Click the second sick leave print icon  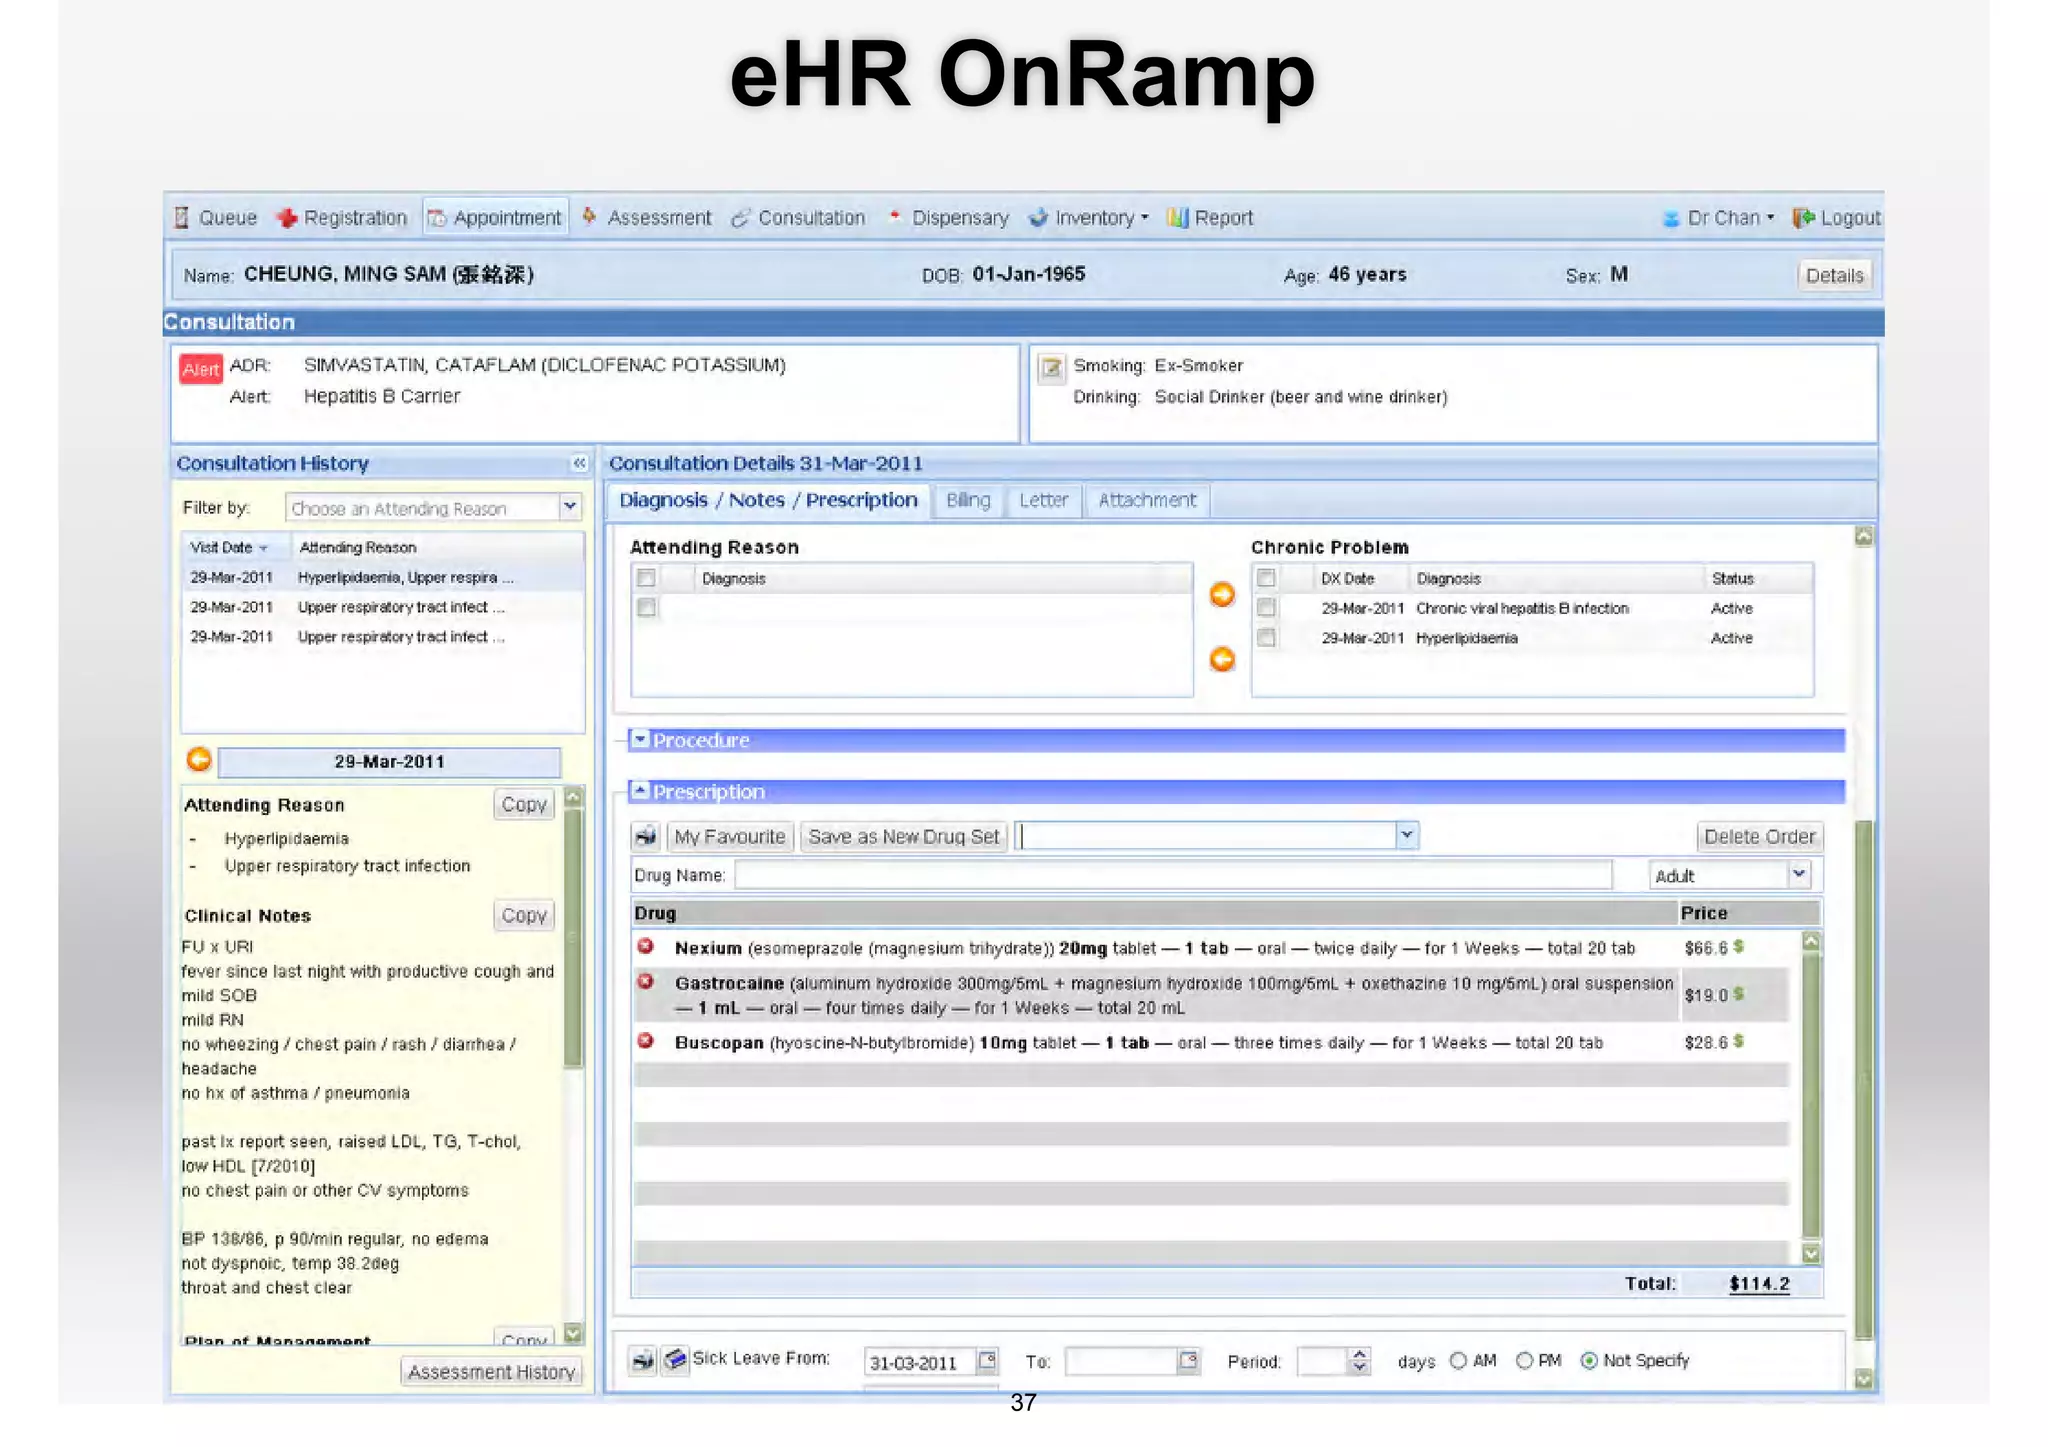pos(675,1359)
